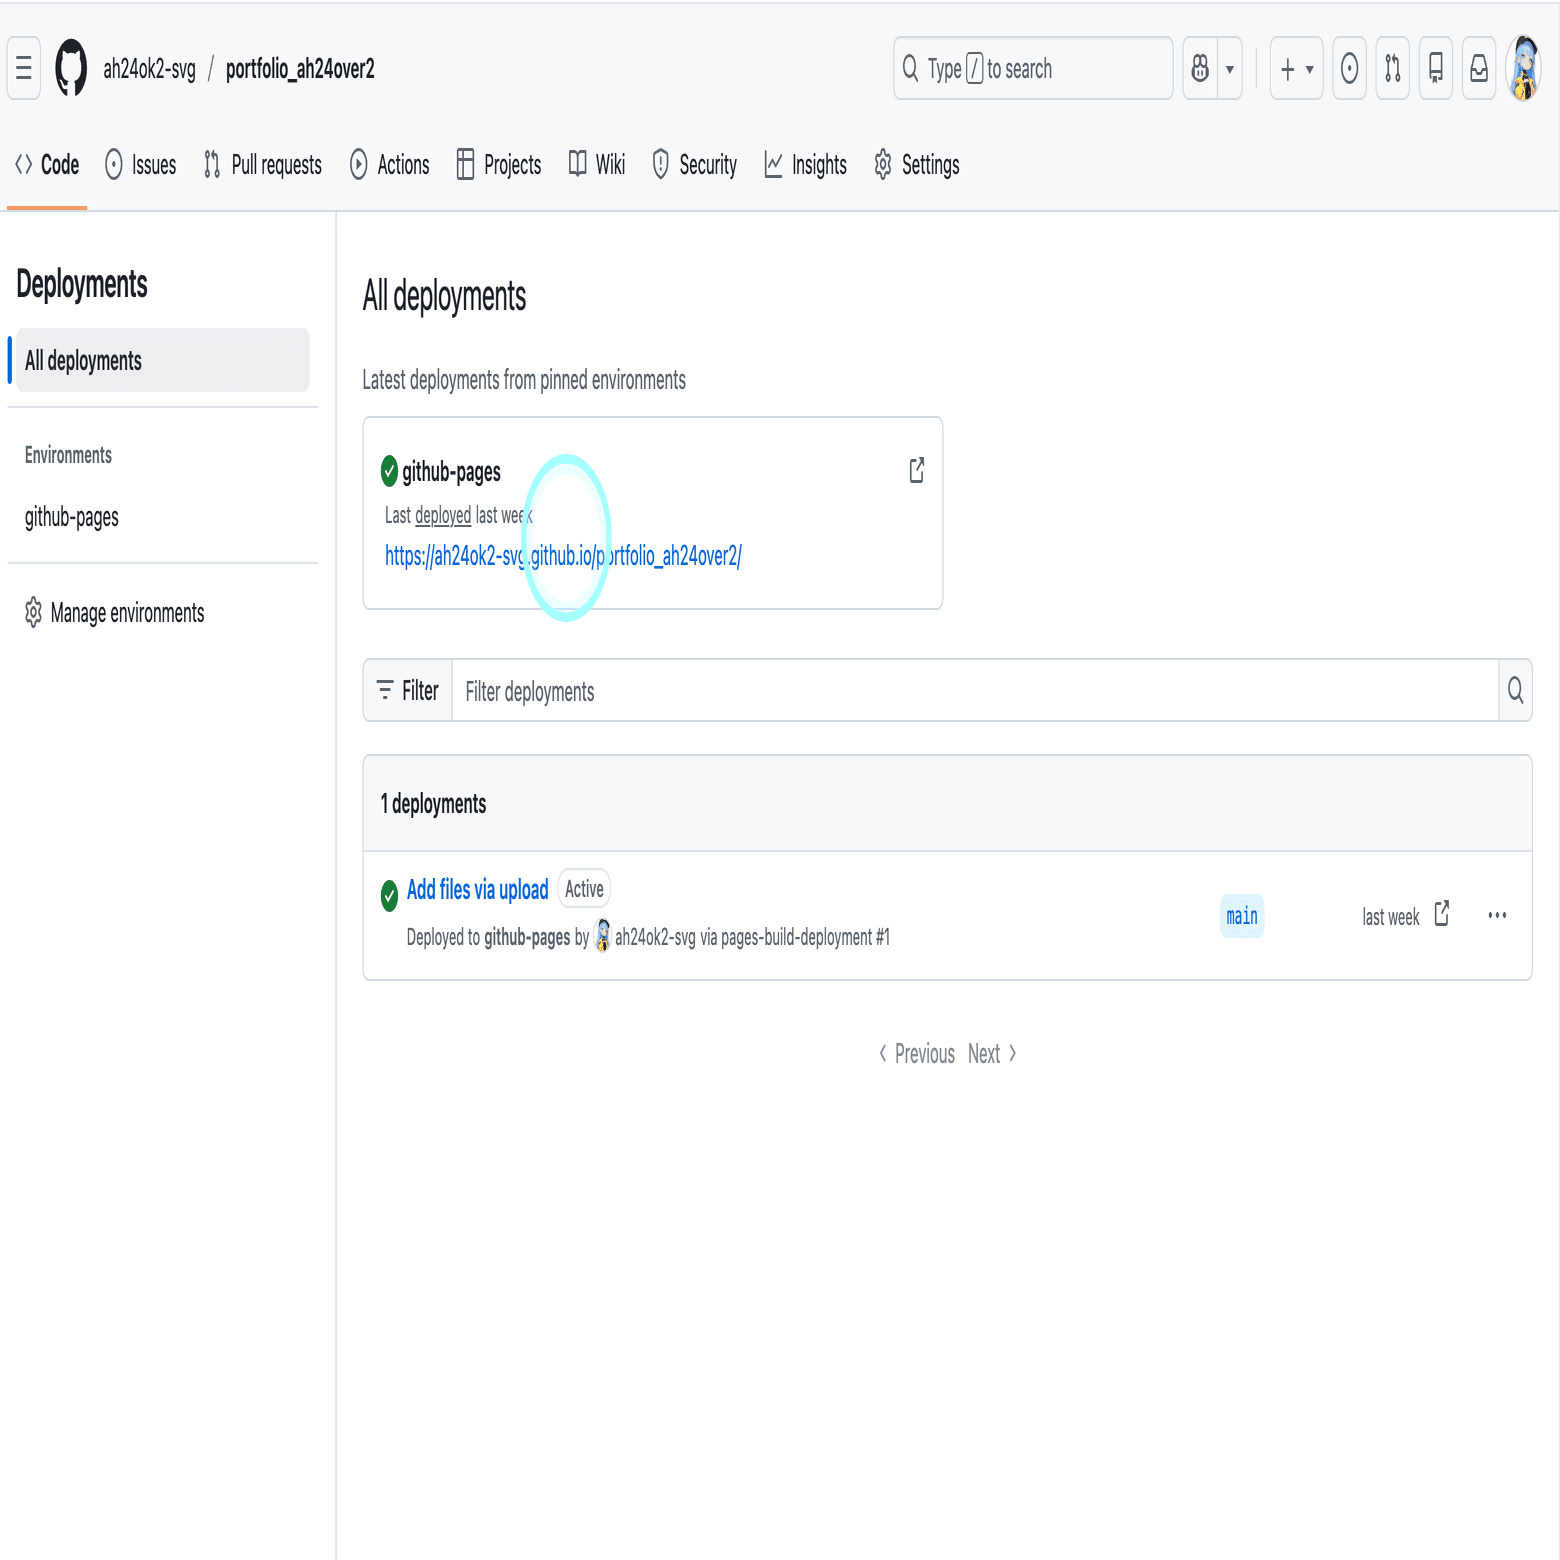Open deployment site via last week external icon
The height and width of the screenshot is (1560, 1560).
pyautogui.click(x=1442, y=914)
